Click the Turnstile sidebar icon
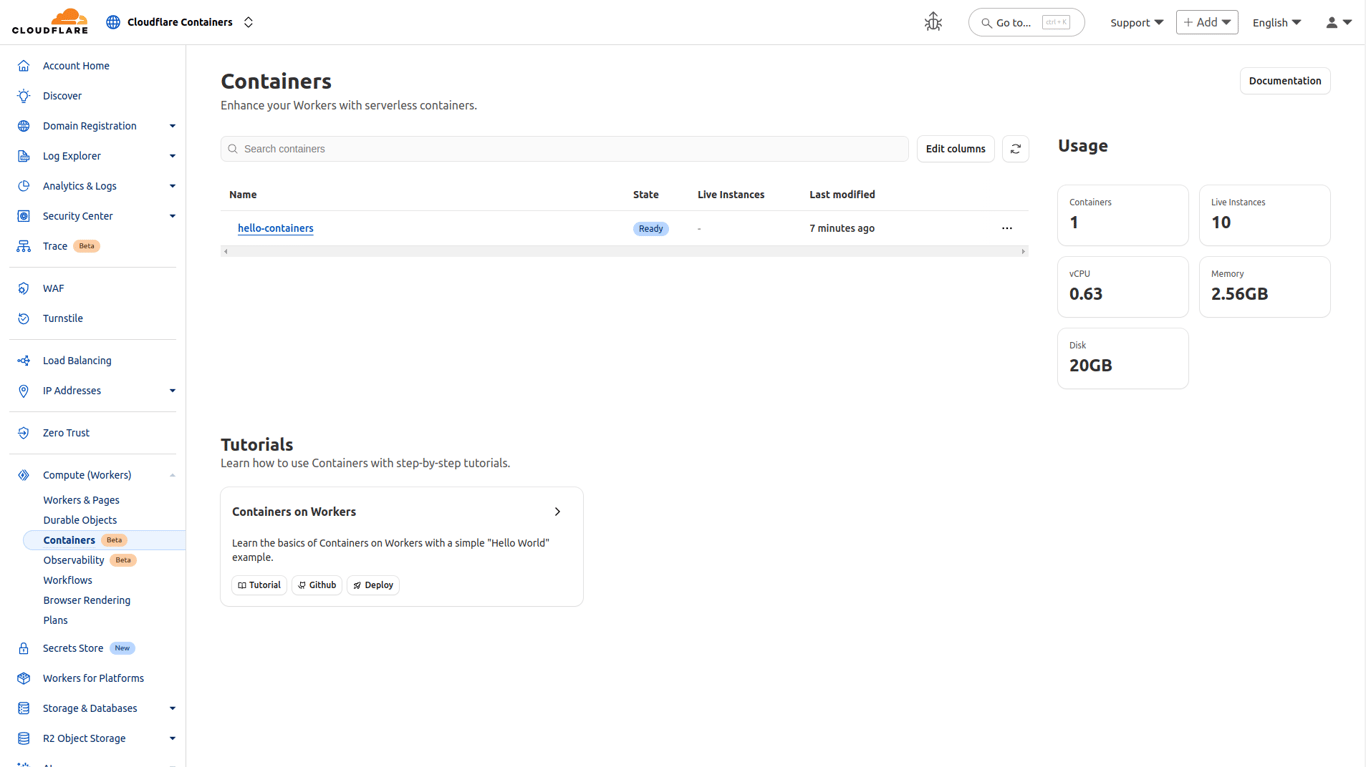Image resolution: width=1366 pixels, height=767 pixels. (24, 319)
